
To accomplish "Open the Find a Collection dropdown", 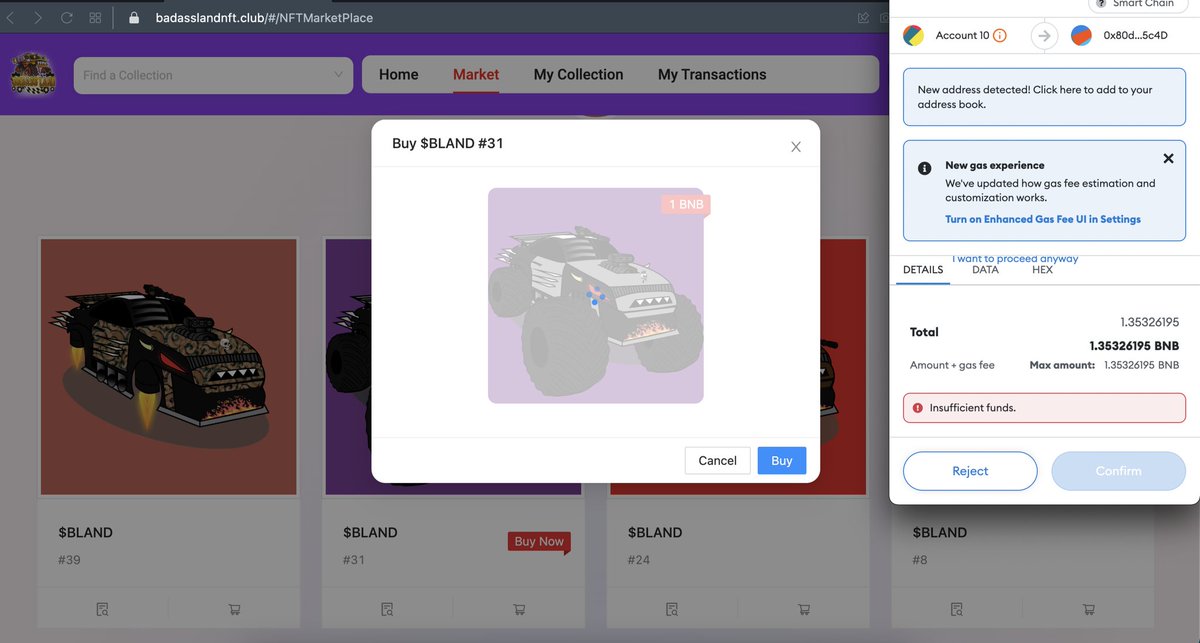I will coord(213,75).
